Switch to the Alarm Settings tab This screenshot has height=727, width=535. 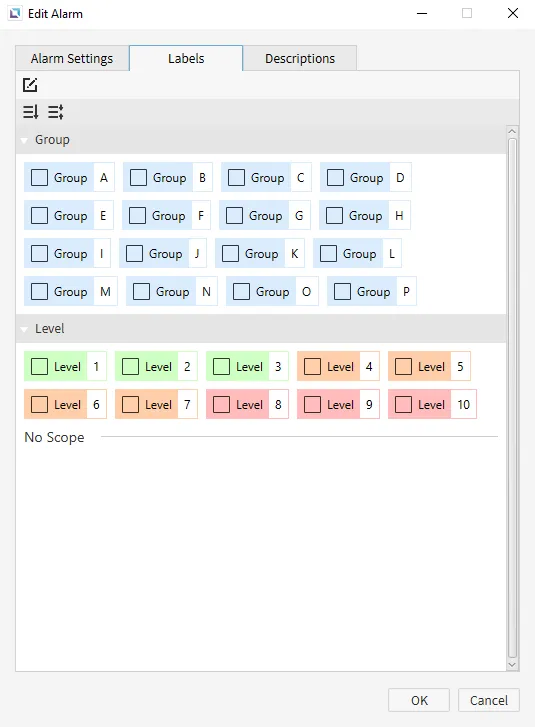(72, 58)
